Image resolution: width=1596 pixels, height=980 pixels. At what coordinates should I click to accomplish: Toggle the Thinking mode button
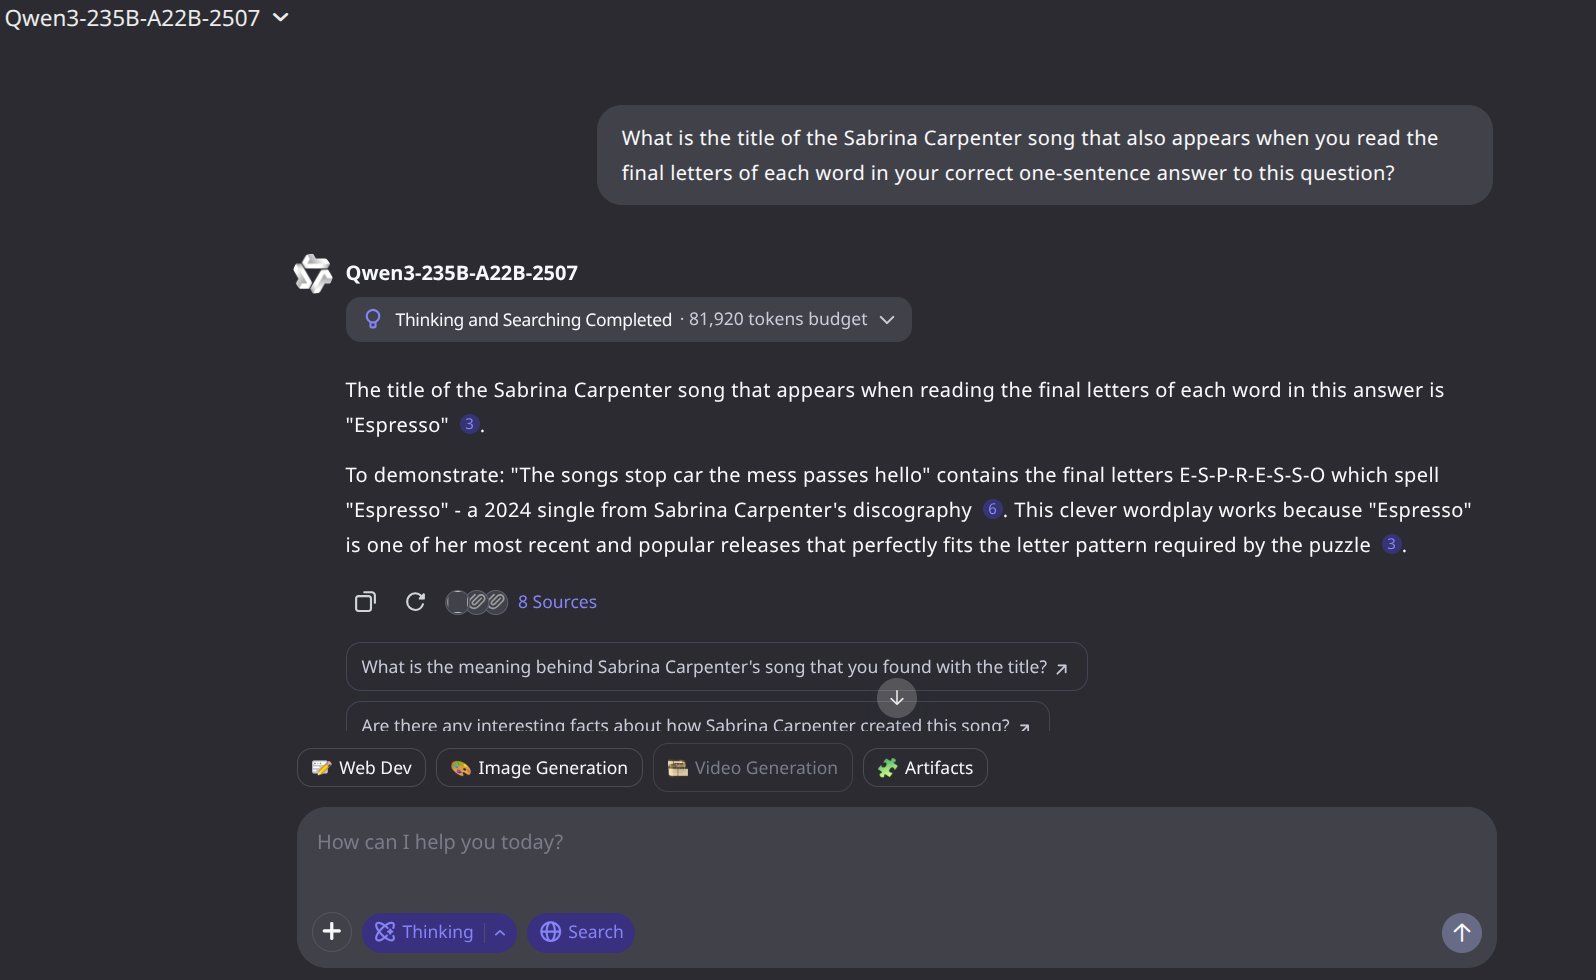point(424,932)
